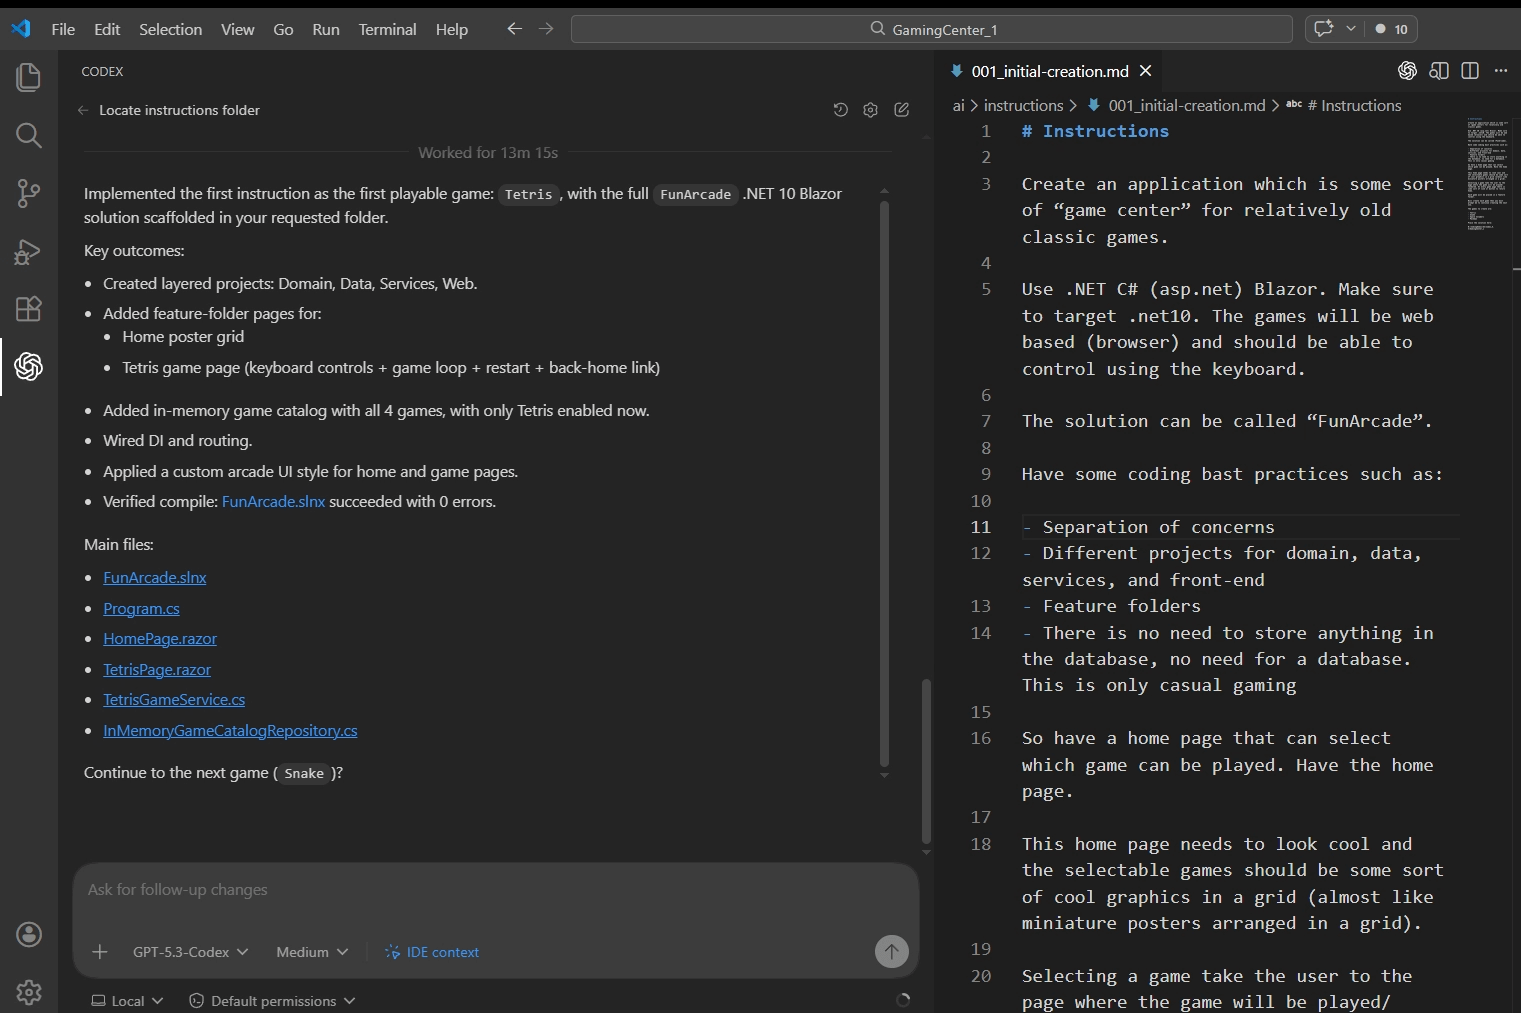The height and width of the screenshot is (1013, 1521).
Task: Open markdown preview to the side
Action: [1439, 71]
